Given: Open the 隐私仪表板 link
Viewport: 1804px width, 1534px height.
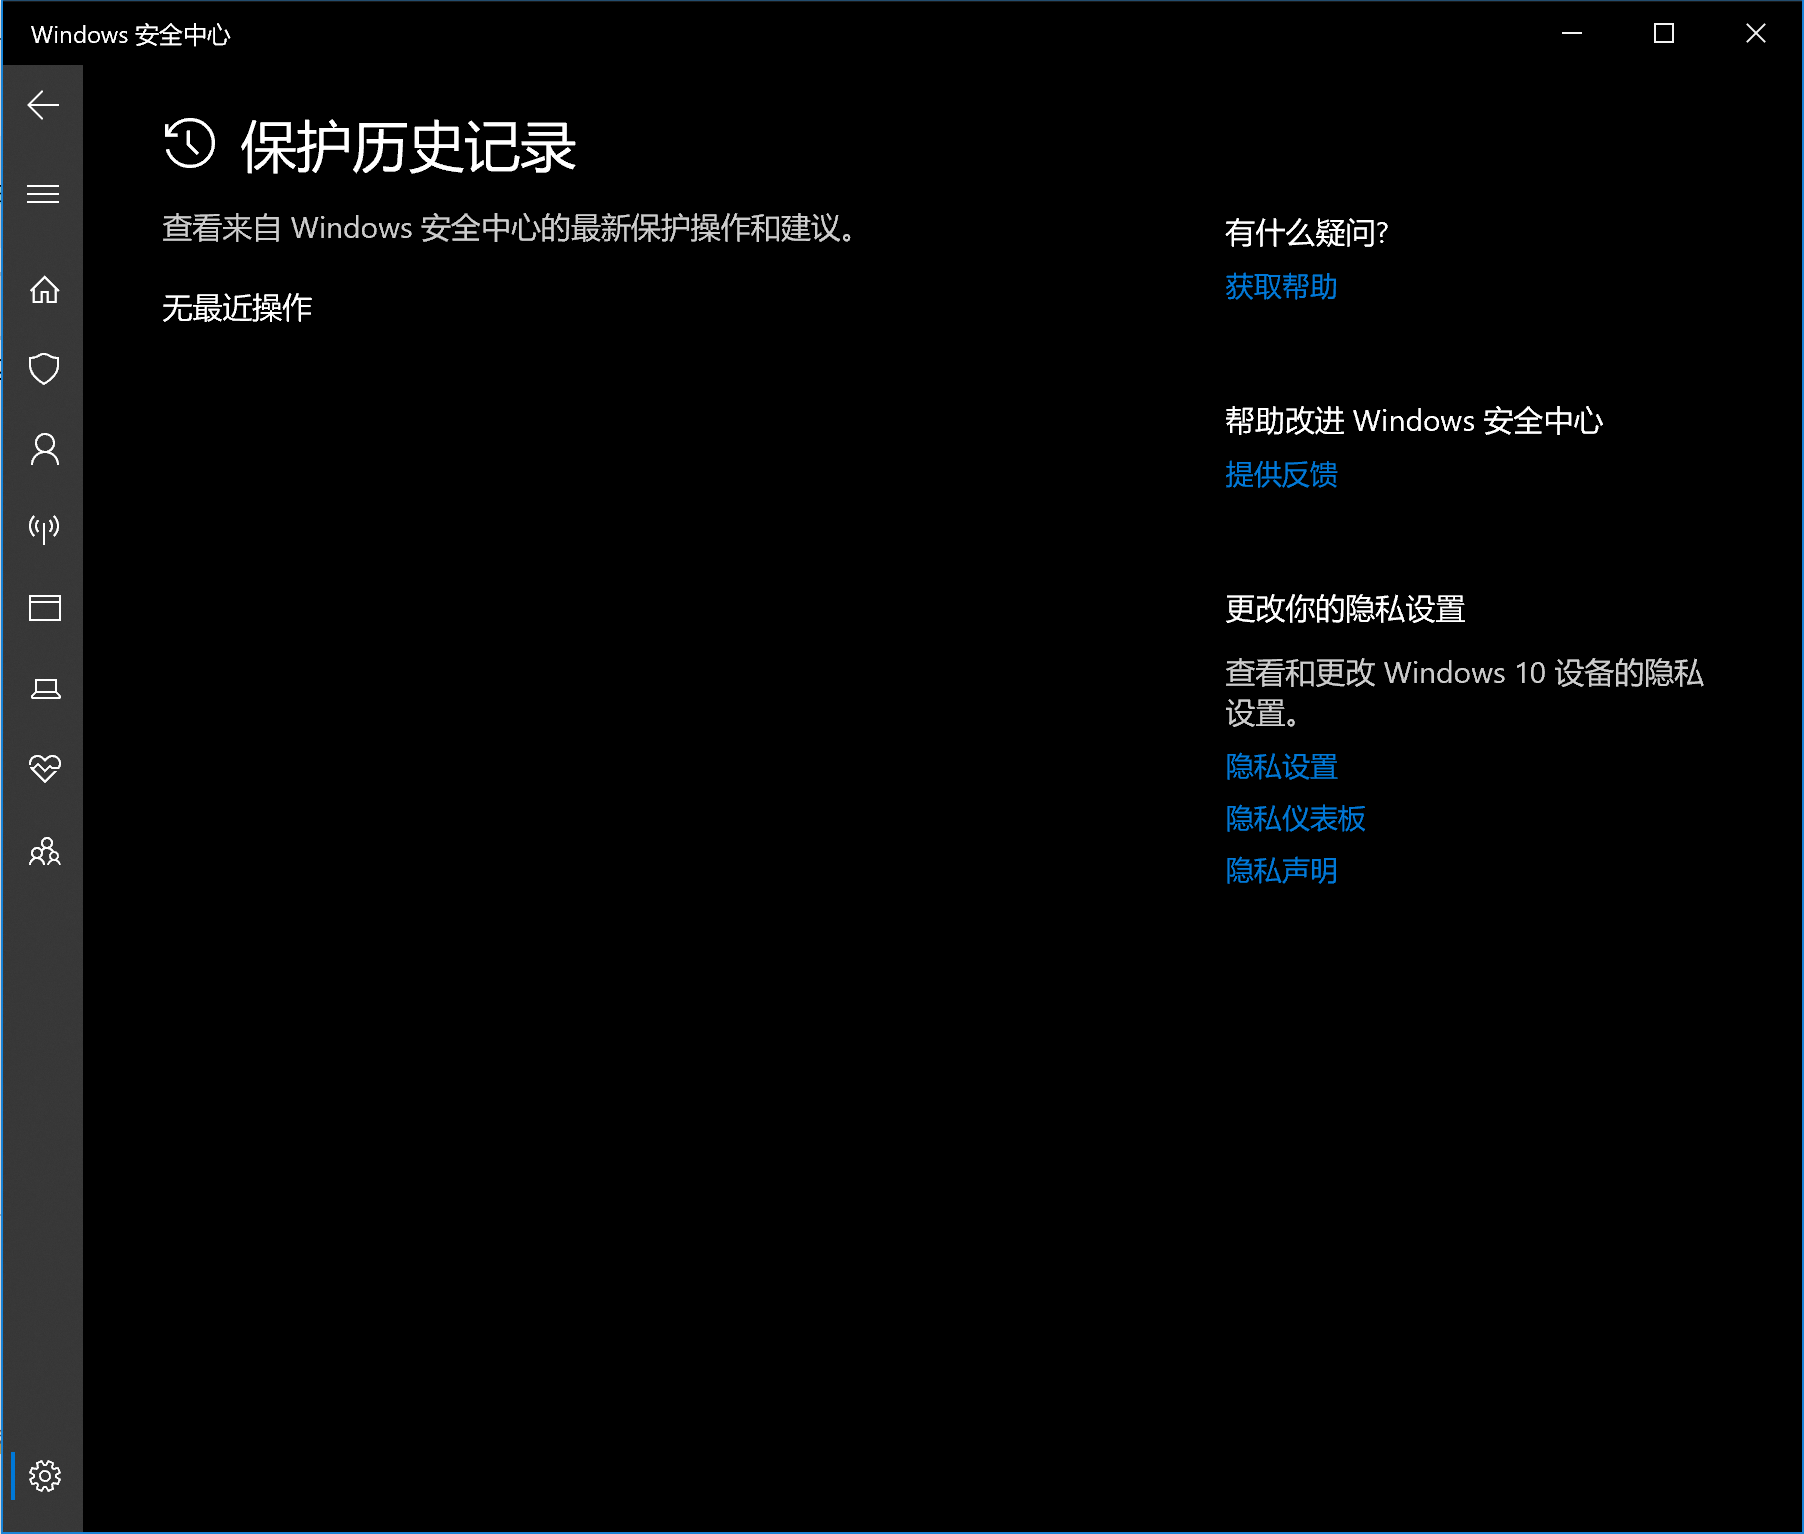Looking at the screenshot, I should [1295, 819].
